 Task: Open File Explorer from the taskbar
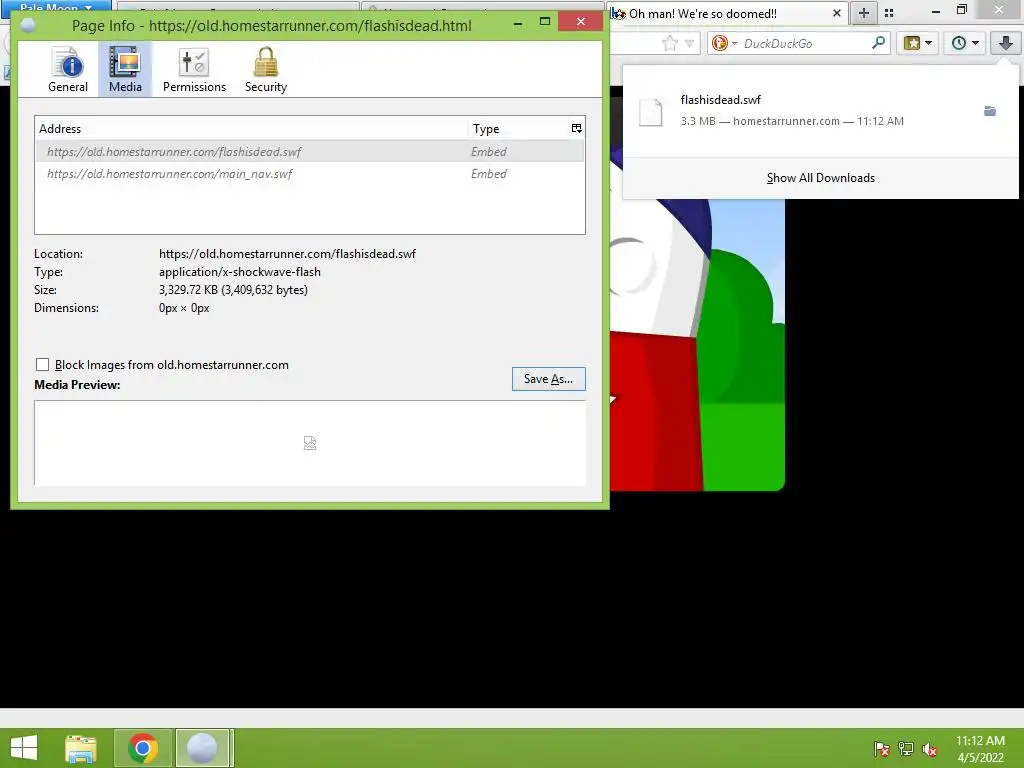click(81, 748)
